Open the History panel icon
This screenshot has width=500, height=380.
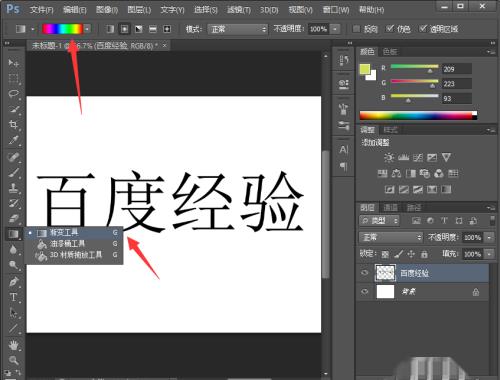(344, 60)
